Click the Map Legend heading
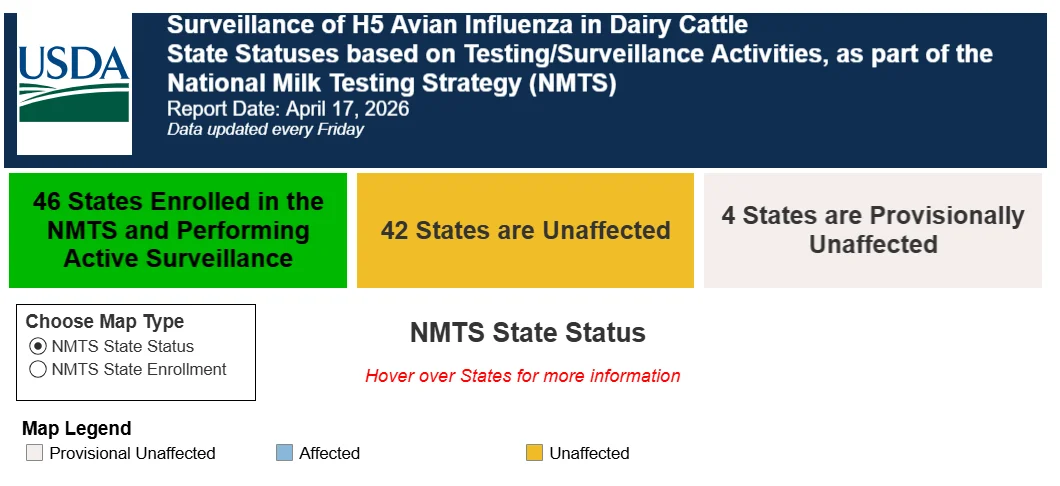 click(76, 429)
